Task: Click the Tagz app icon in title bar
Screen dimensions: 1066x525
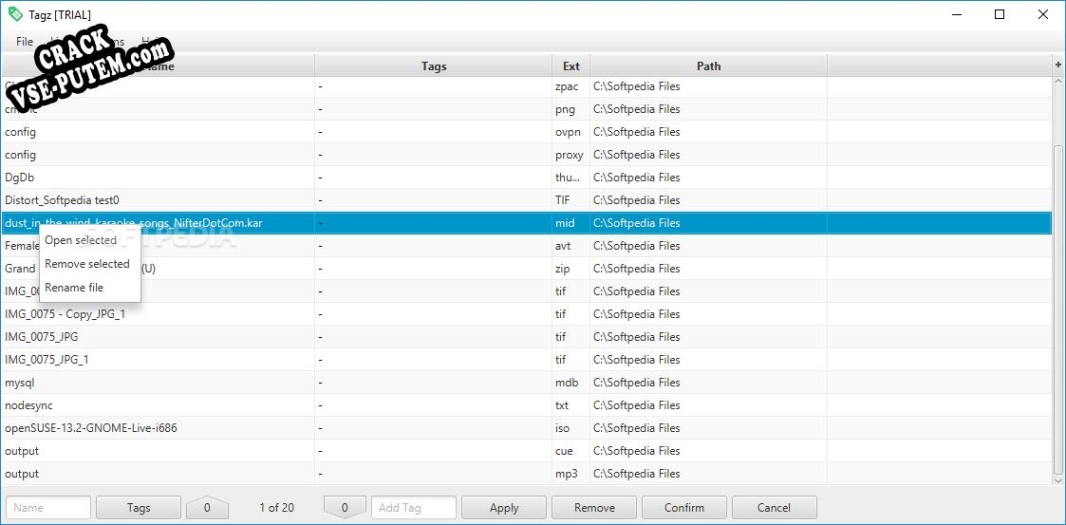Action: 15,15
